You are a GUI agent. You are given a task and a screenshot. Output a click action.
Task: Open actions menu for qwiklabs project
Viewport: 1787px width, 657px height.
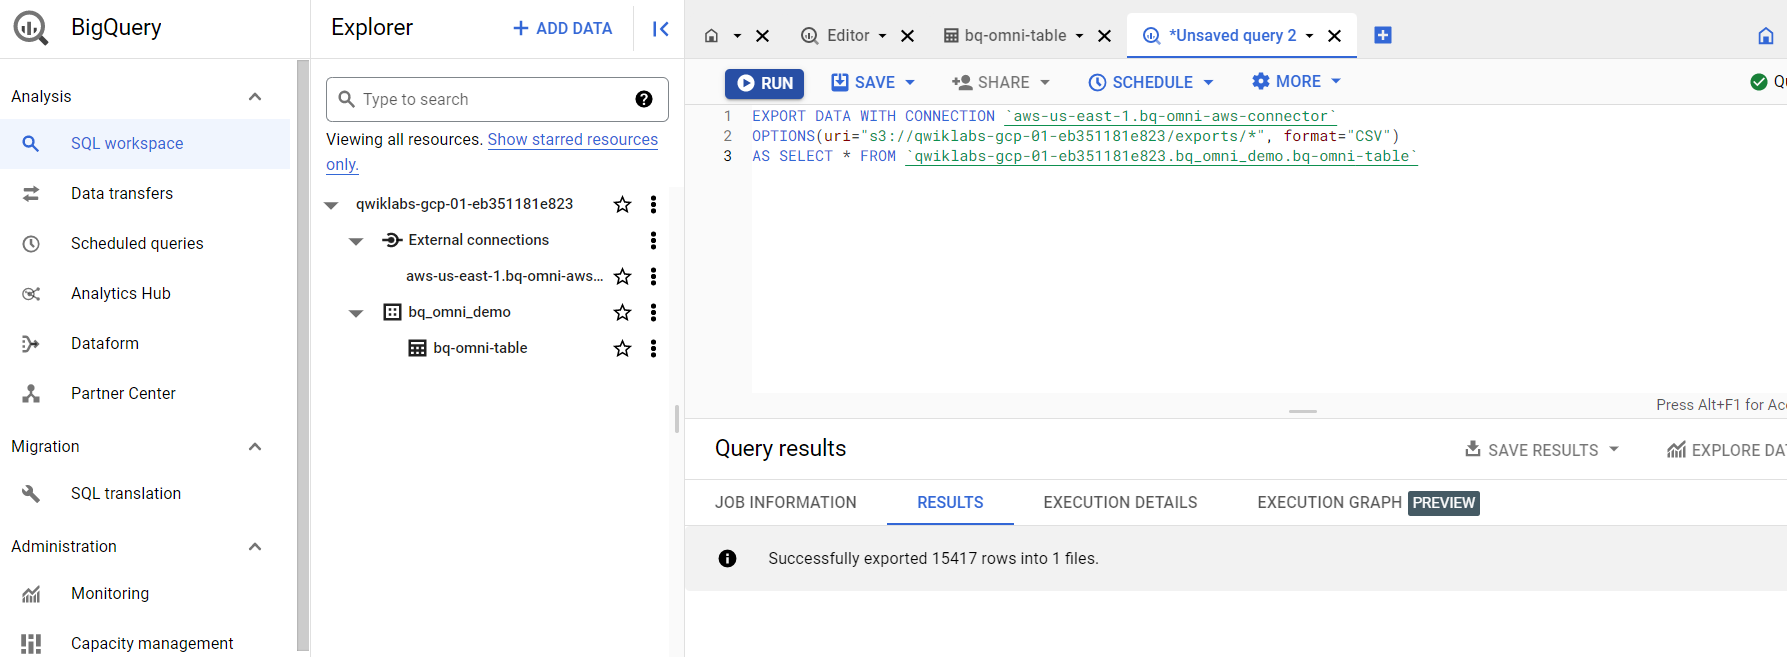click(653, 205)
